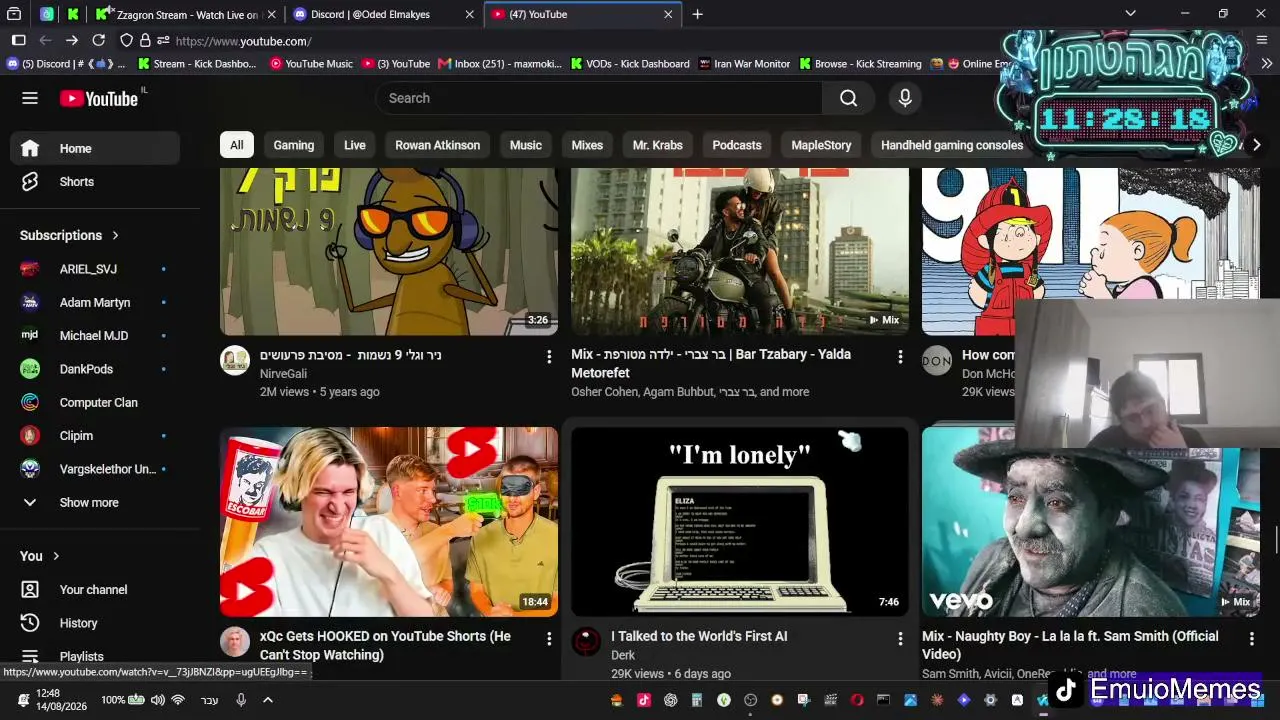Open the Michael MJD subscription

point(96,336)
